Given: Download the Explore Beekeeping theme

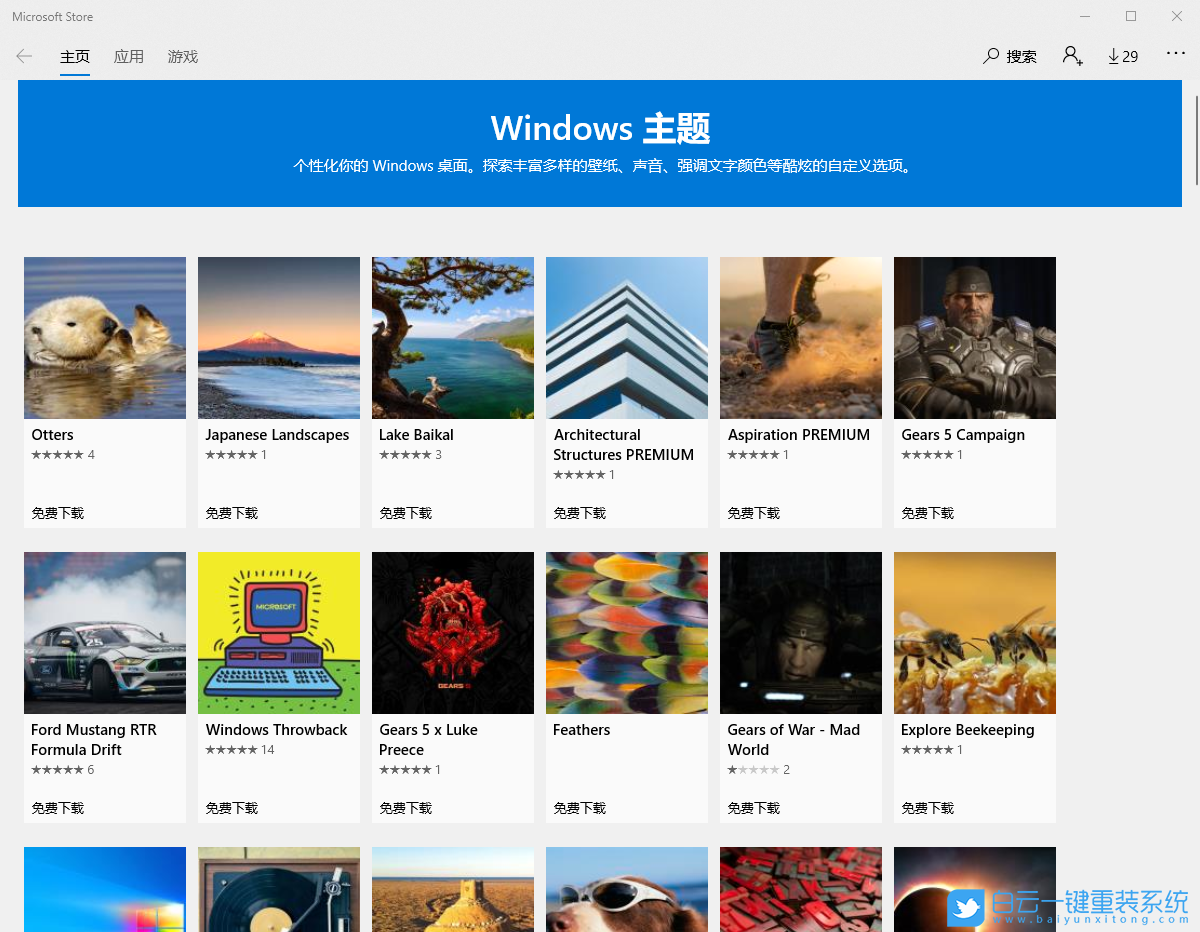Looking at the screenshot, I should [927, 807].
